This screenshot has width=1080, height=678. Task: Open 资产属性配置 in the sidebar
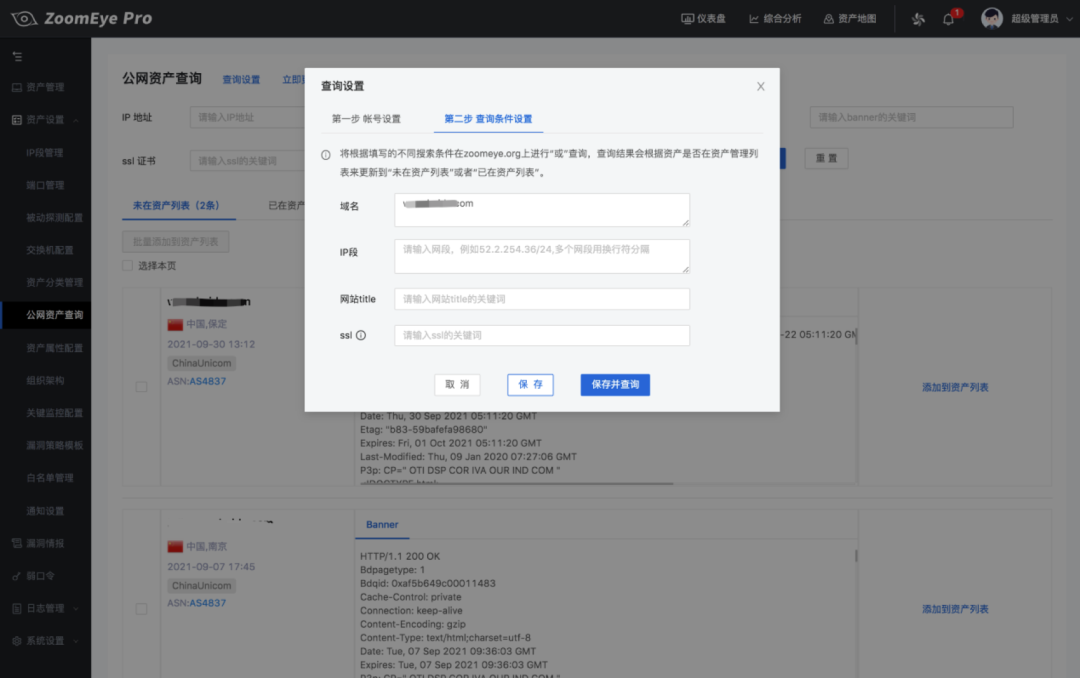[x=54, y=348]
